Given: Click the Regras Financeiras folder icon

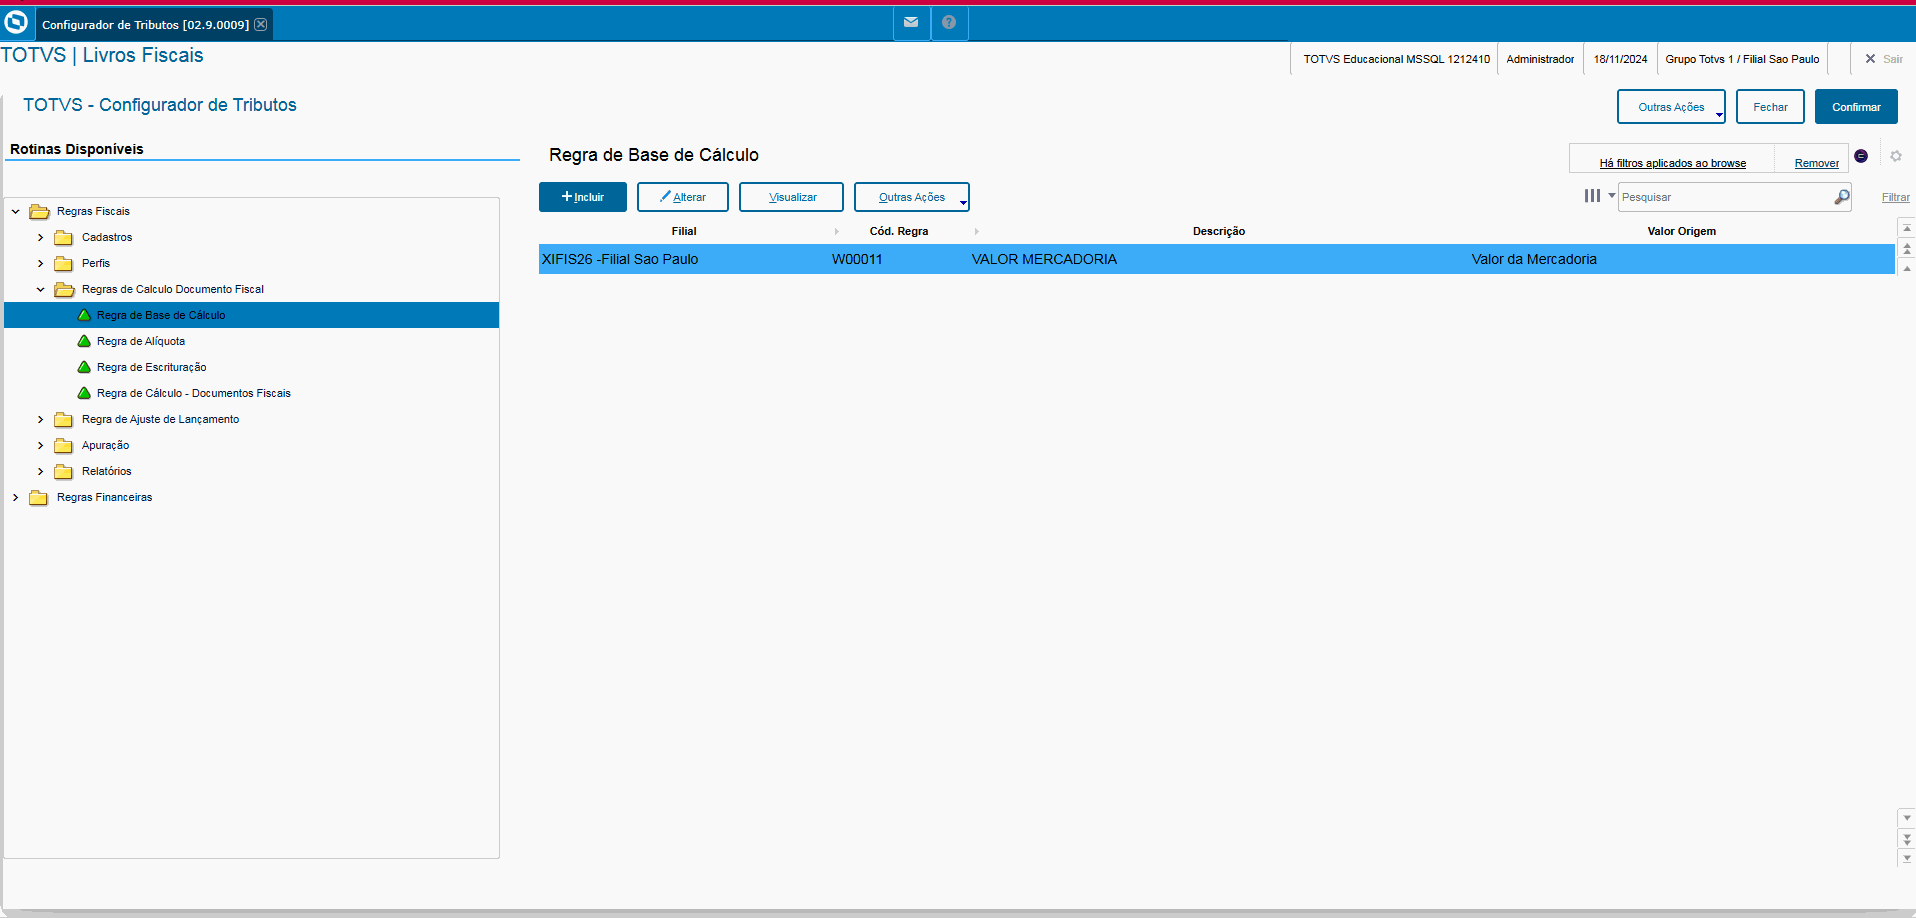Looking at the screenshot, I should [39, 497].
